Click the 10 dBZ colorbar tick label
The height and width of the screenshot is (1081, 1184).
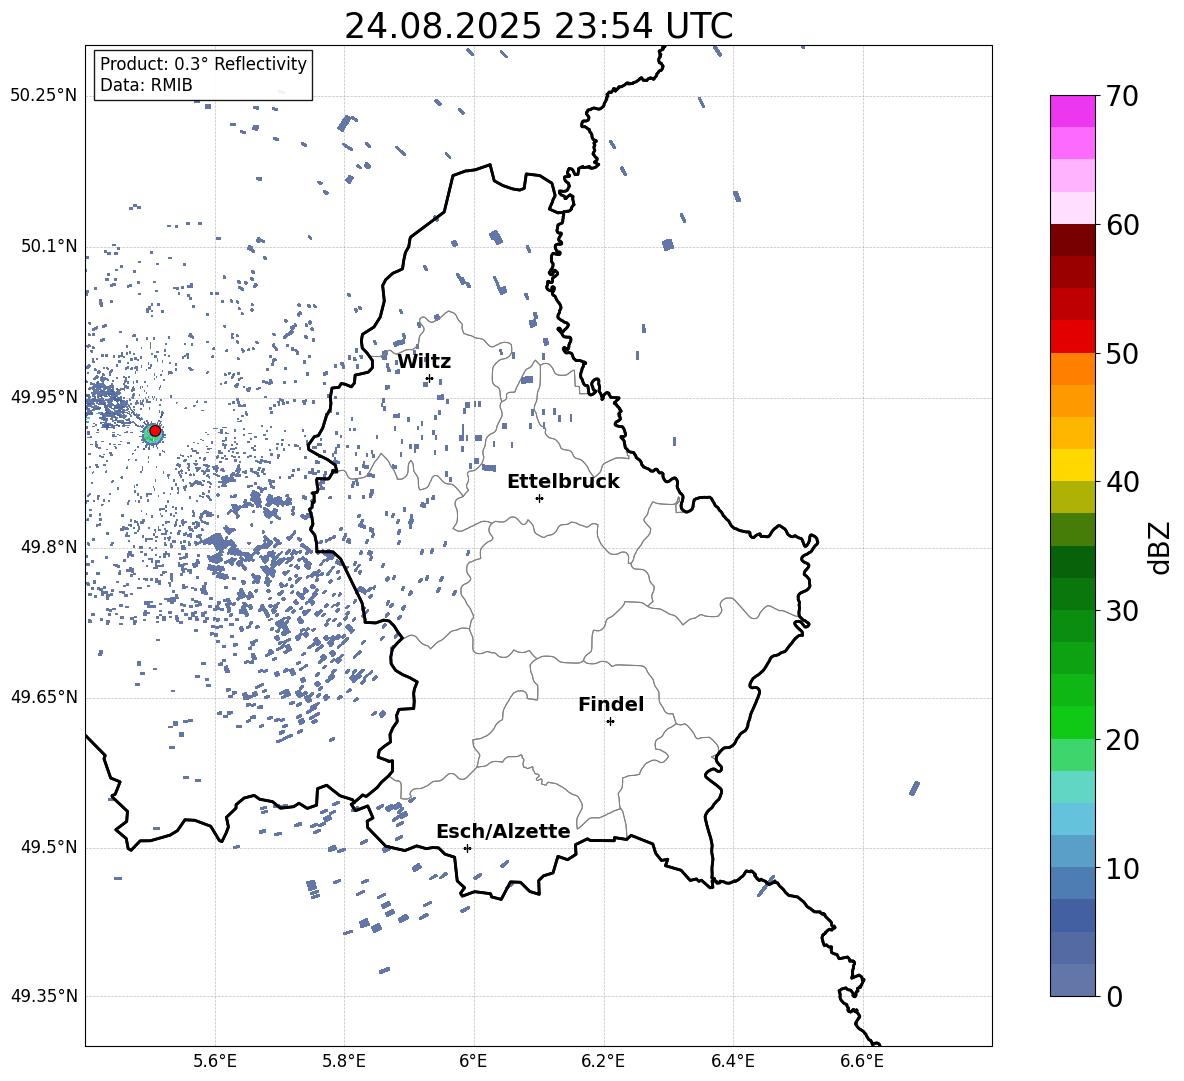pyautogui.click(x=1122, y=868)
